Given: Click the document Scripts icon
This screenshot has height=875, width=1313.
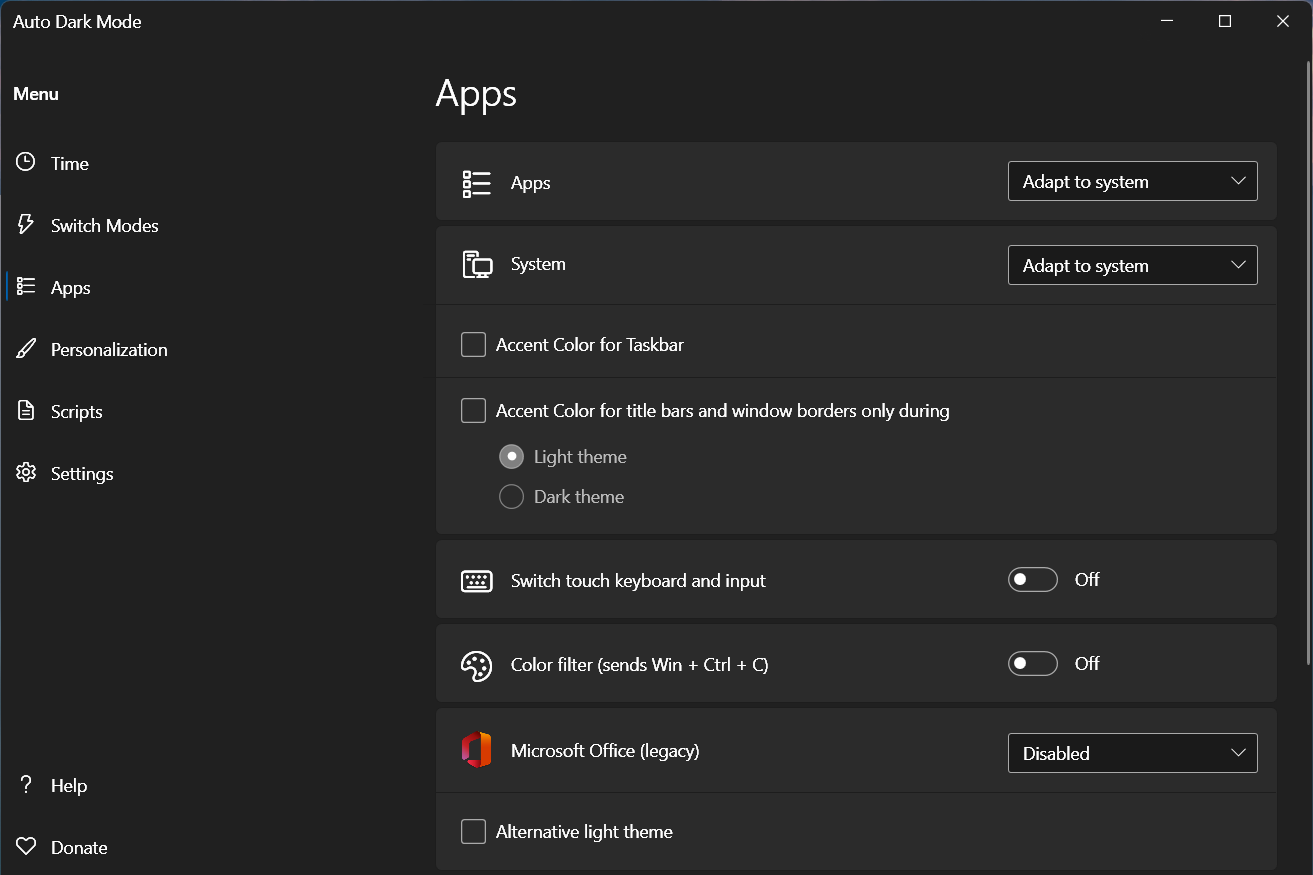Looking at the screenshot, I should (26, 410).
